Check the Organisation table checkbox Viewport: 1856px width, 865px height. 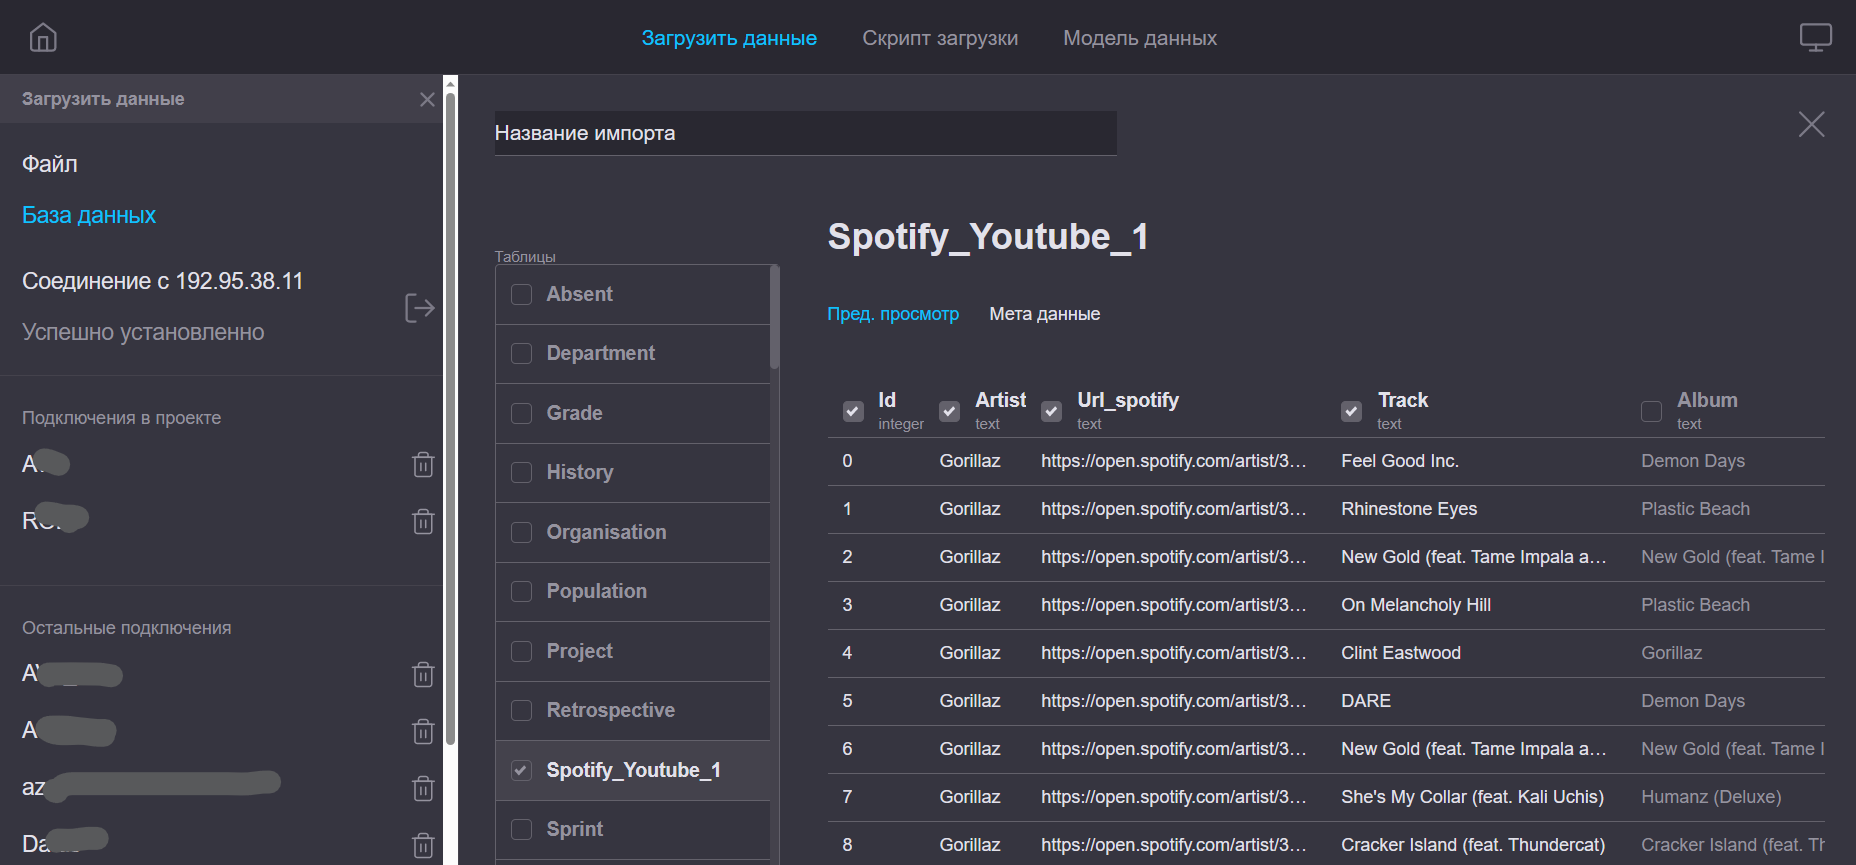[x=521, y=532]
